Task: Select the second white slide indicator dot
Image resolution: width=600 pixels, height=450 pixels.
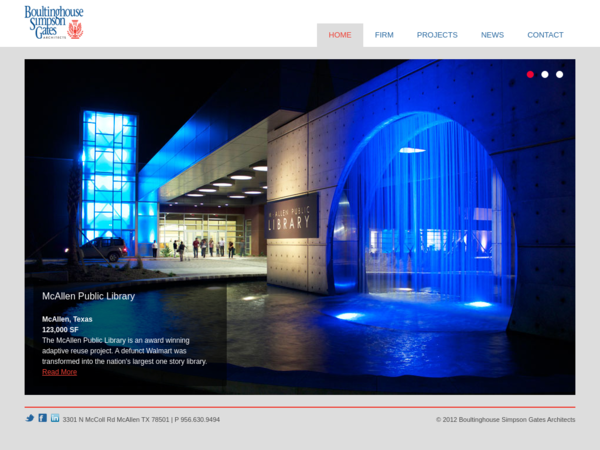Action: [x=545, y=74]
